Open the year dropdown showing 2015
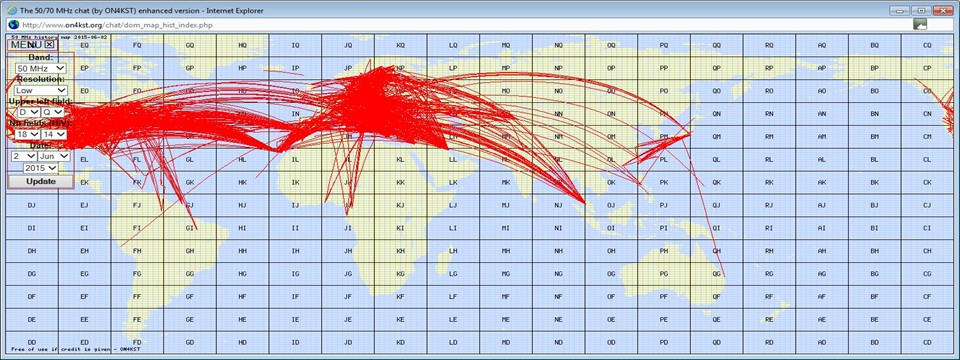960x360 pixels. 40,168
